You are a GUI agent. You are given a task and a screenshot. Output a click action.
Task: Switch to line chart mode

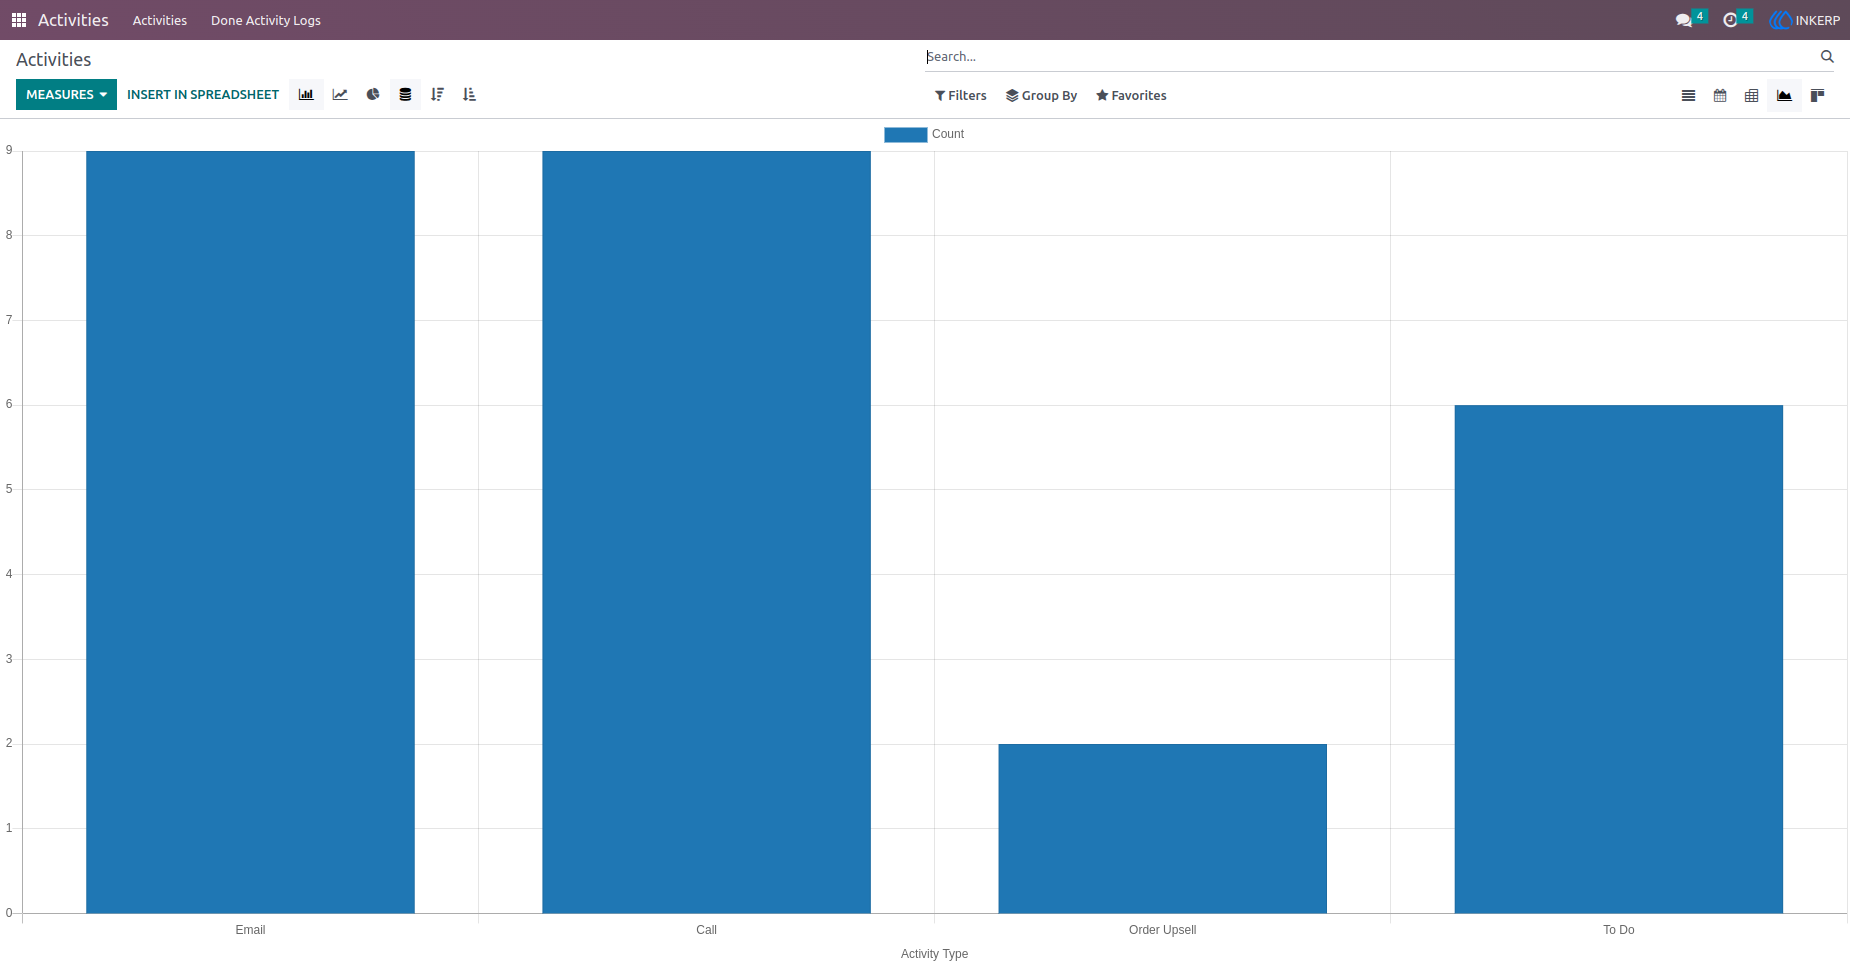tap(340, 95)
